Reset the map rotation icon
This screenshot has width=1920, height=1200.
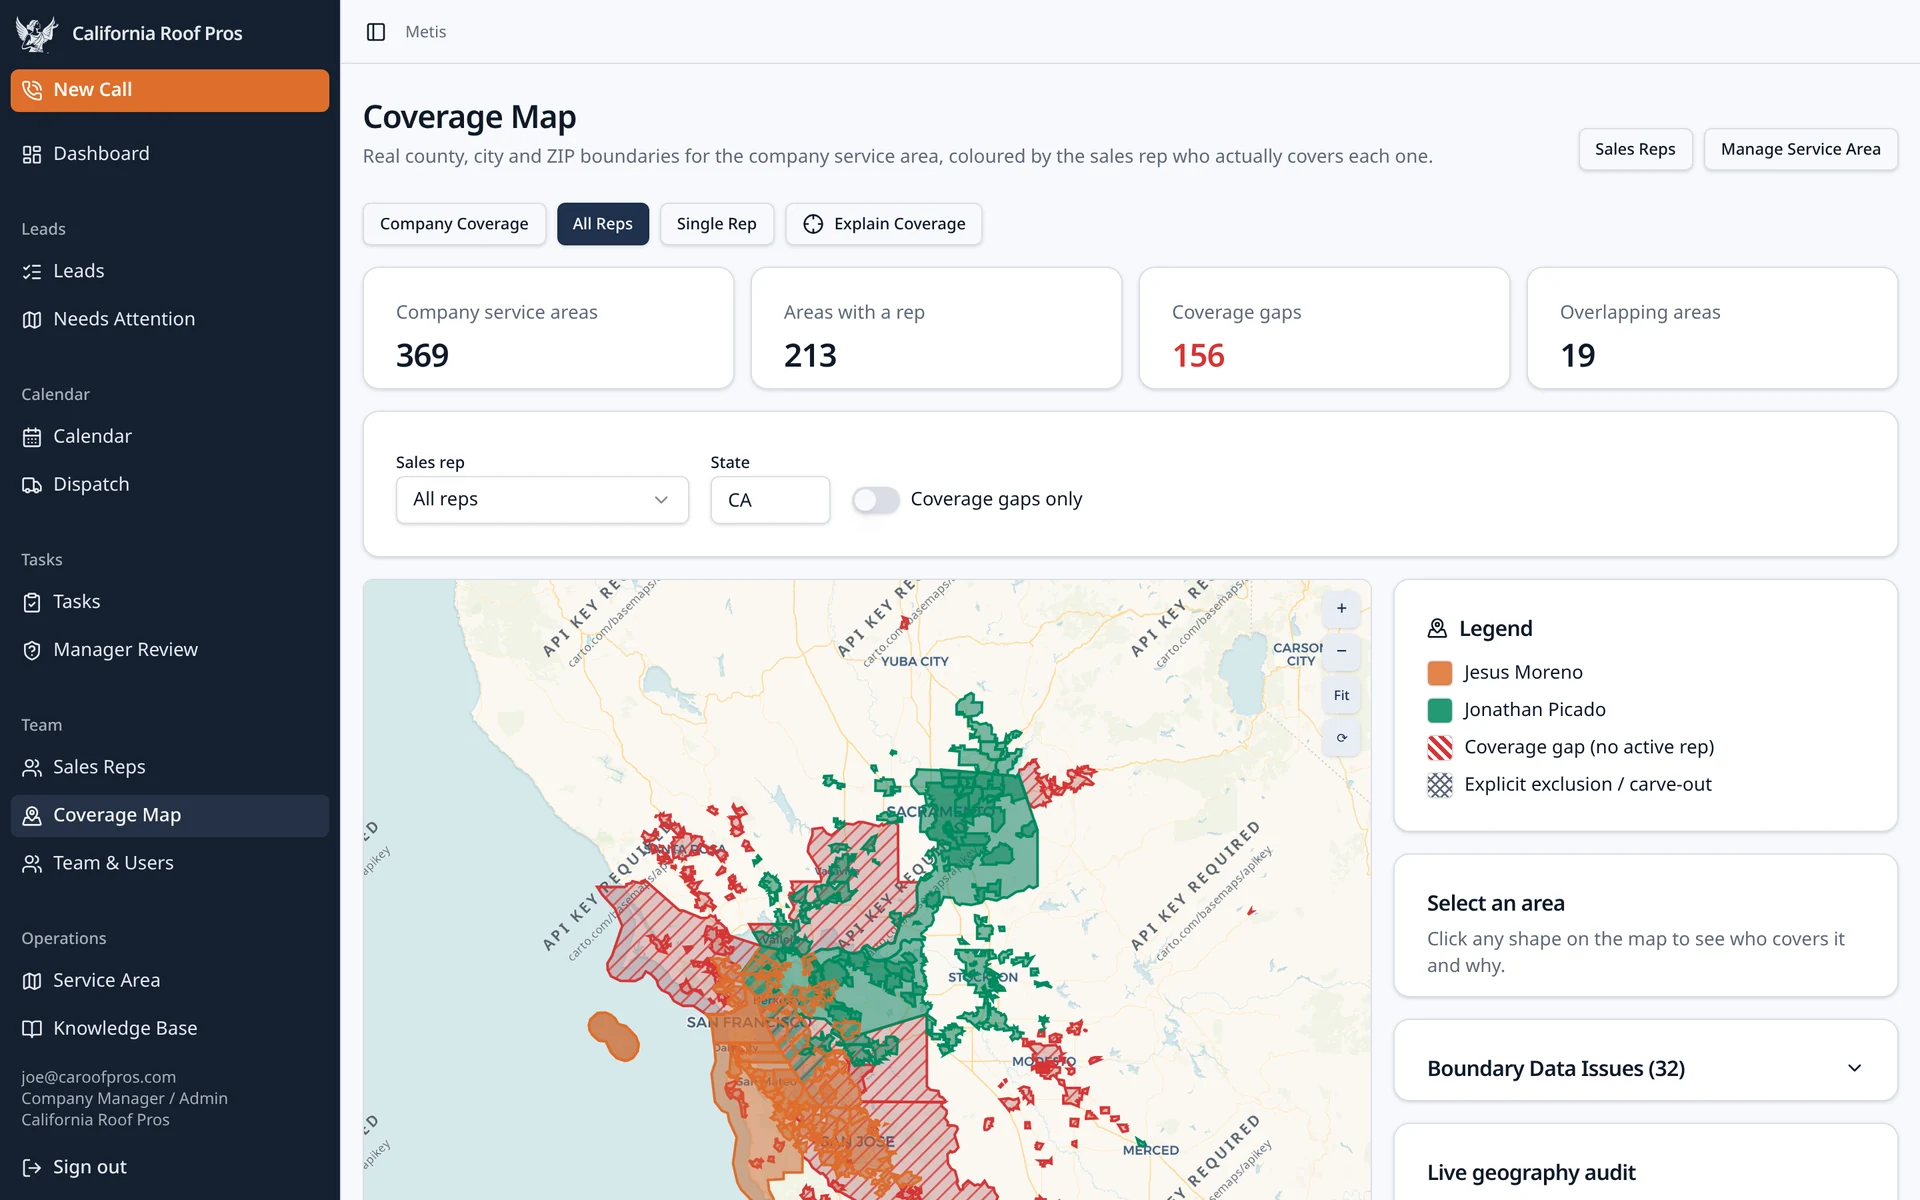pyautogui.click(x=1341, y=738)
